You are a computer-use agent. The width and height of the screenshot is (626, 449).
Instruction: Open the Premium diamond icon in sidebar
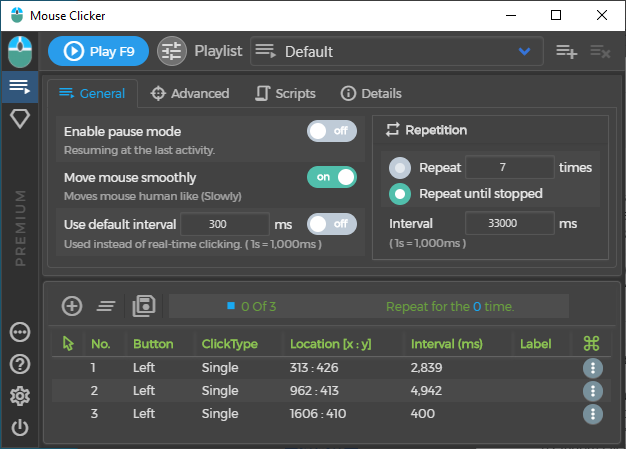tap(19, 119)
